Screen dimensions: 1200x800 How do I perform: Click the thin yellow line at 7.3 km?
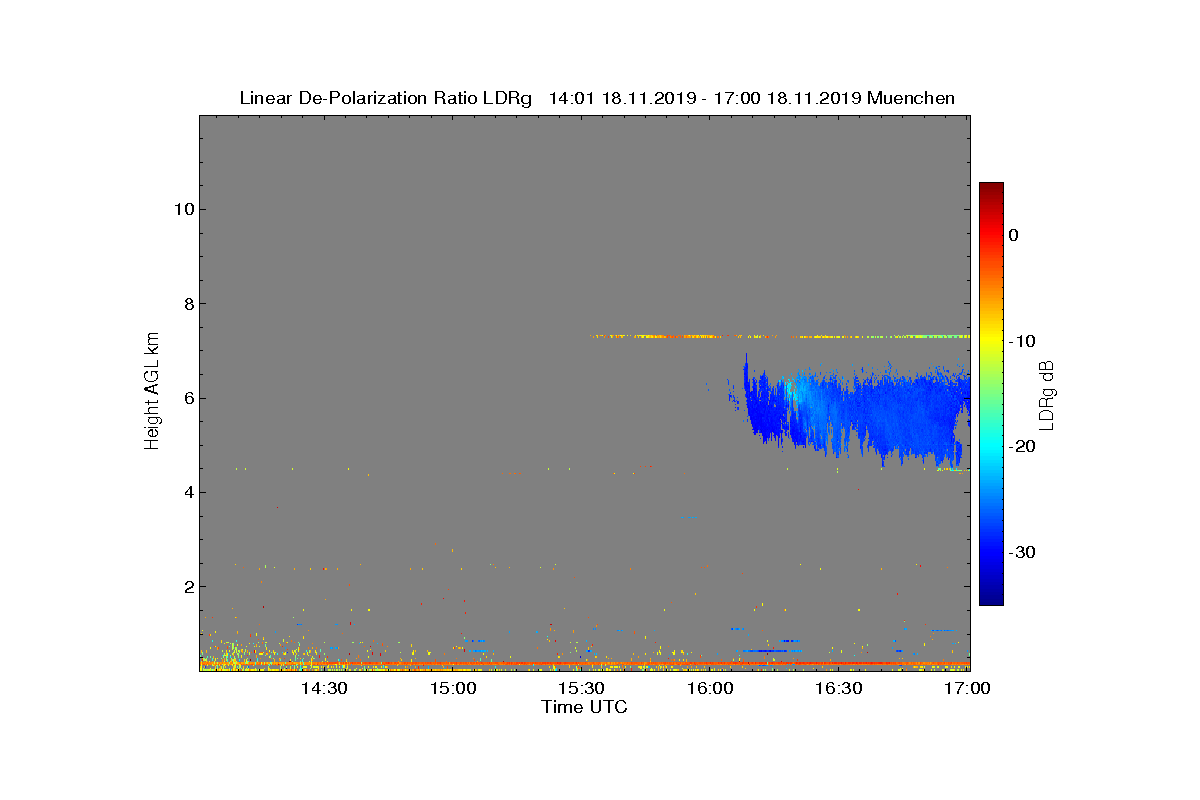780,336
